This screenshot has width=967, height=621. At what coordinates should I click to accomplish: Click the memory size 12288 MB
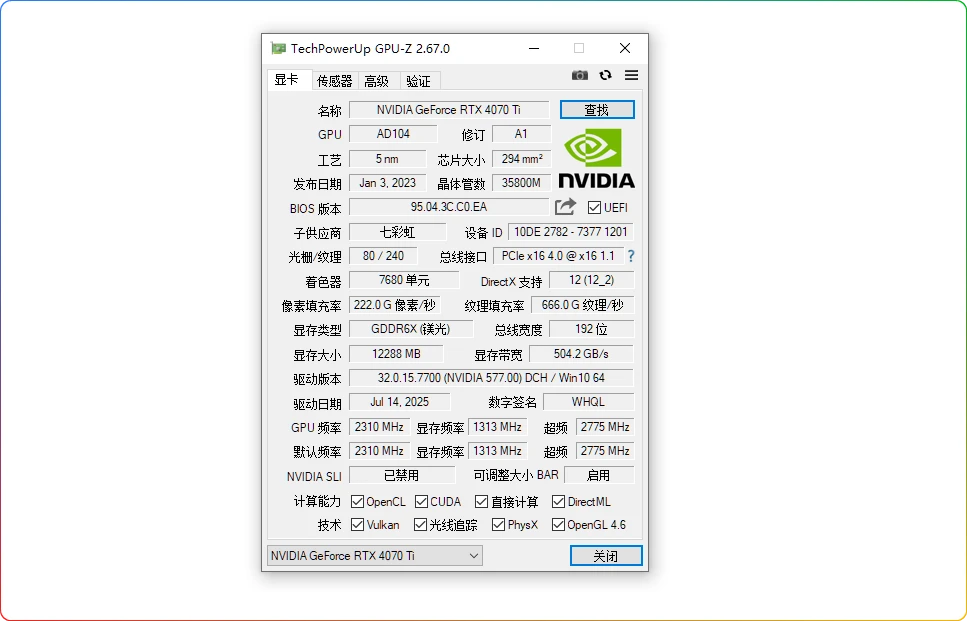pos(396,353)
